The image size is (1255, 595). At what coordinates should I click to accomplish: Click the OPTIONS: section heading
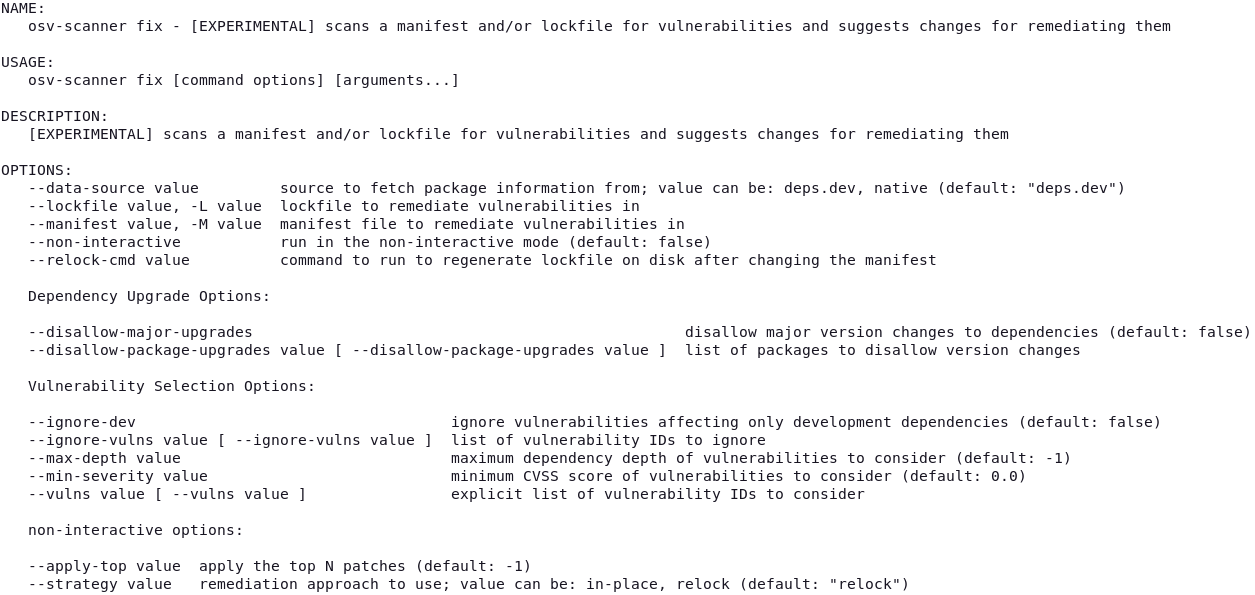click(x=36, y=170)
